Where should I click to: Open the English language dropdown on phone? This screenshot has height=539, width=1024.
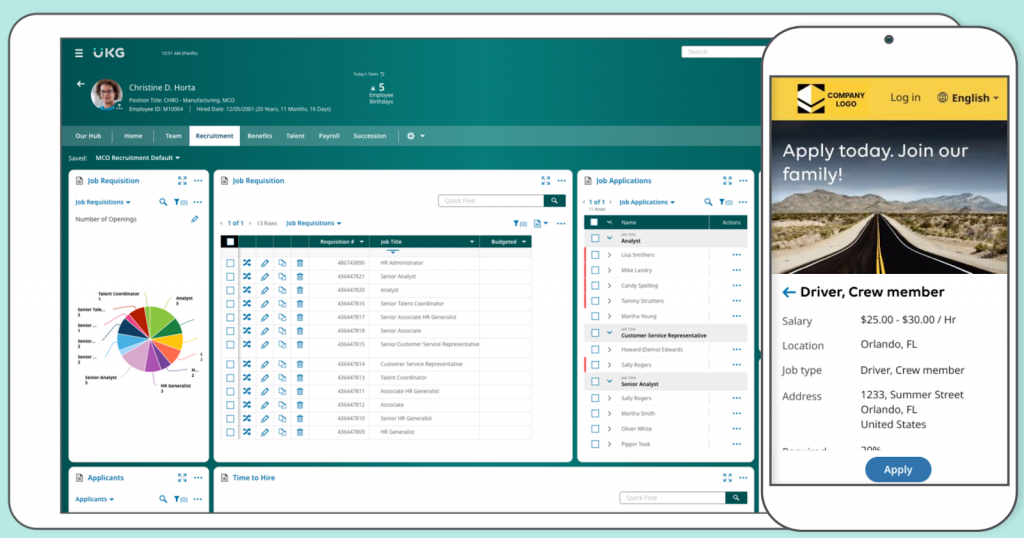(x=968, y=98)
